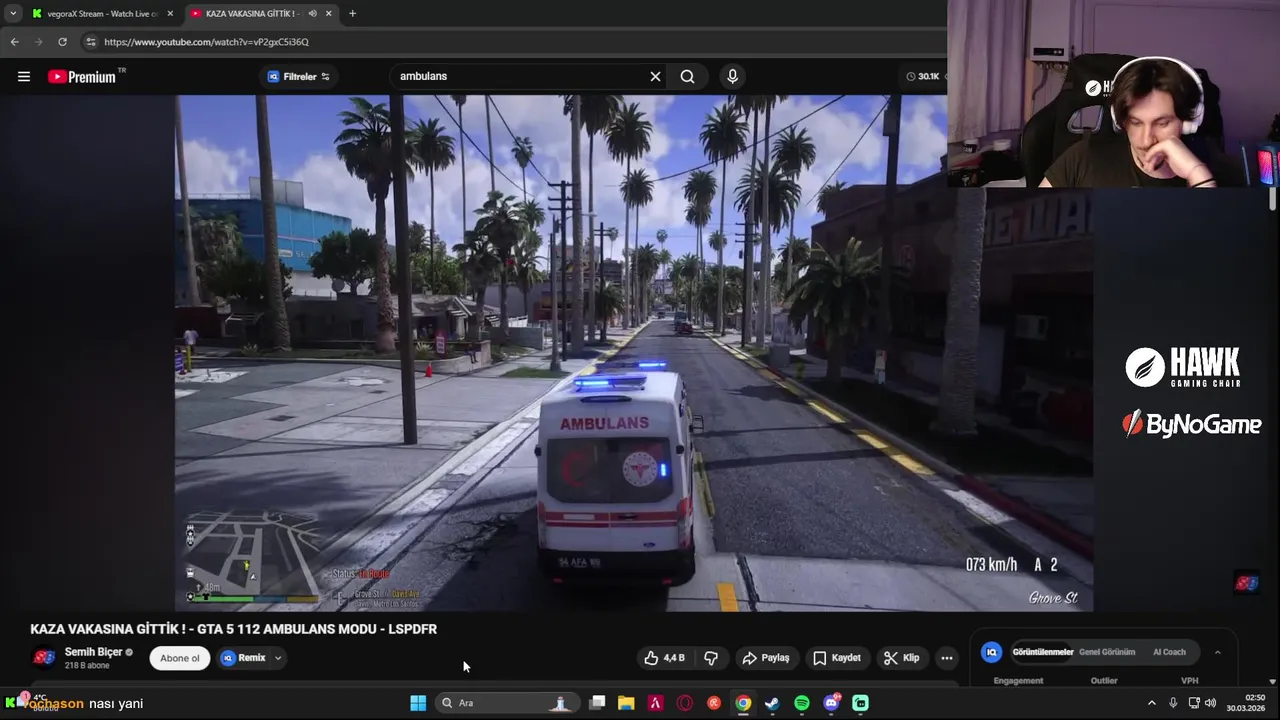Open Windows Start menu
The image size is (1280, 720).
(418, 703)
